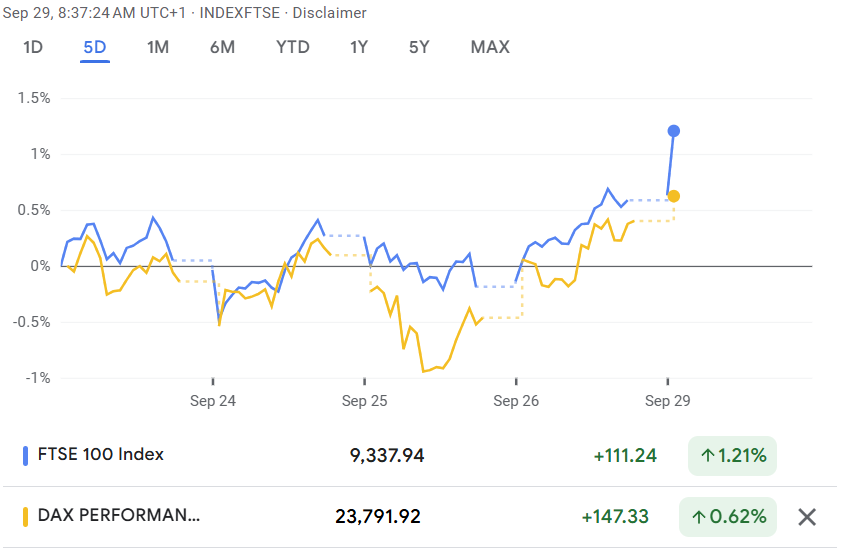Show the YTD chart range

pyautogui.click(x=293, y=47)
